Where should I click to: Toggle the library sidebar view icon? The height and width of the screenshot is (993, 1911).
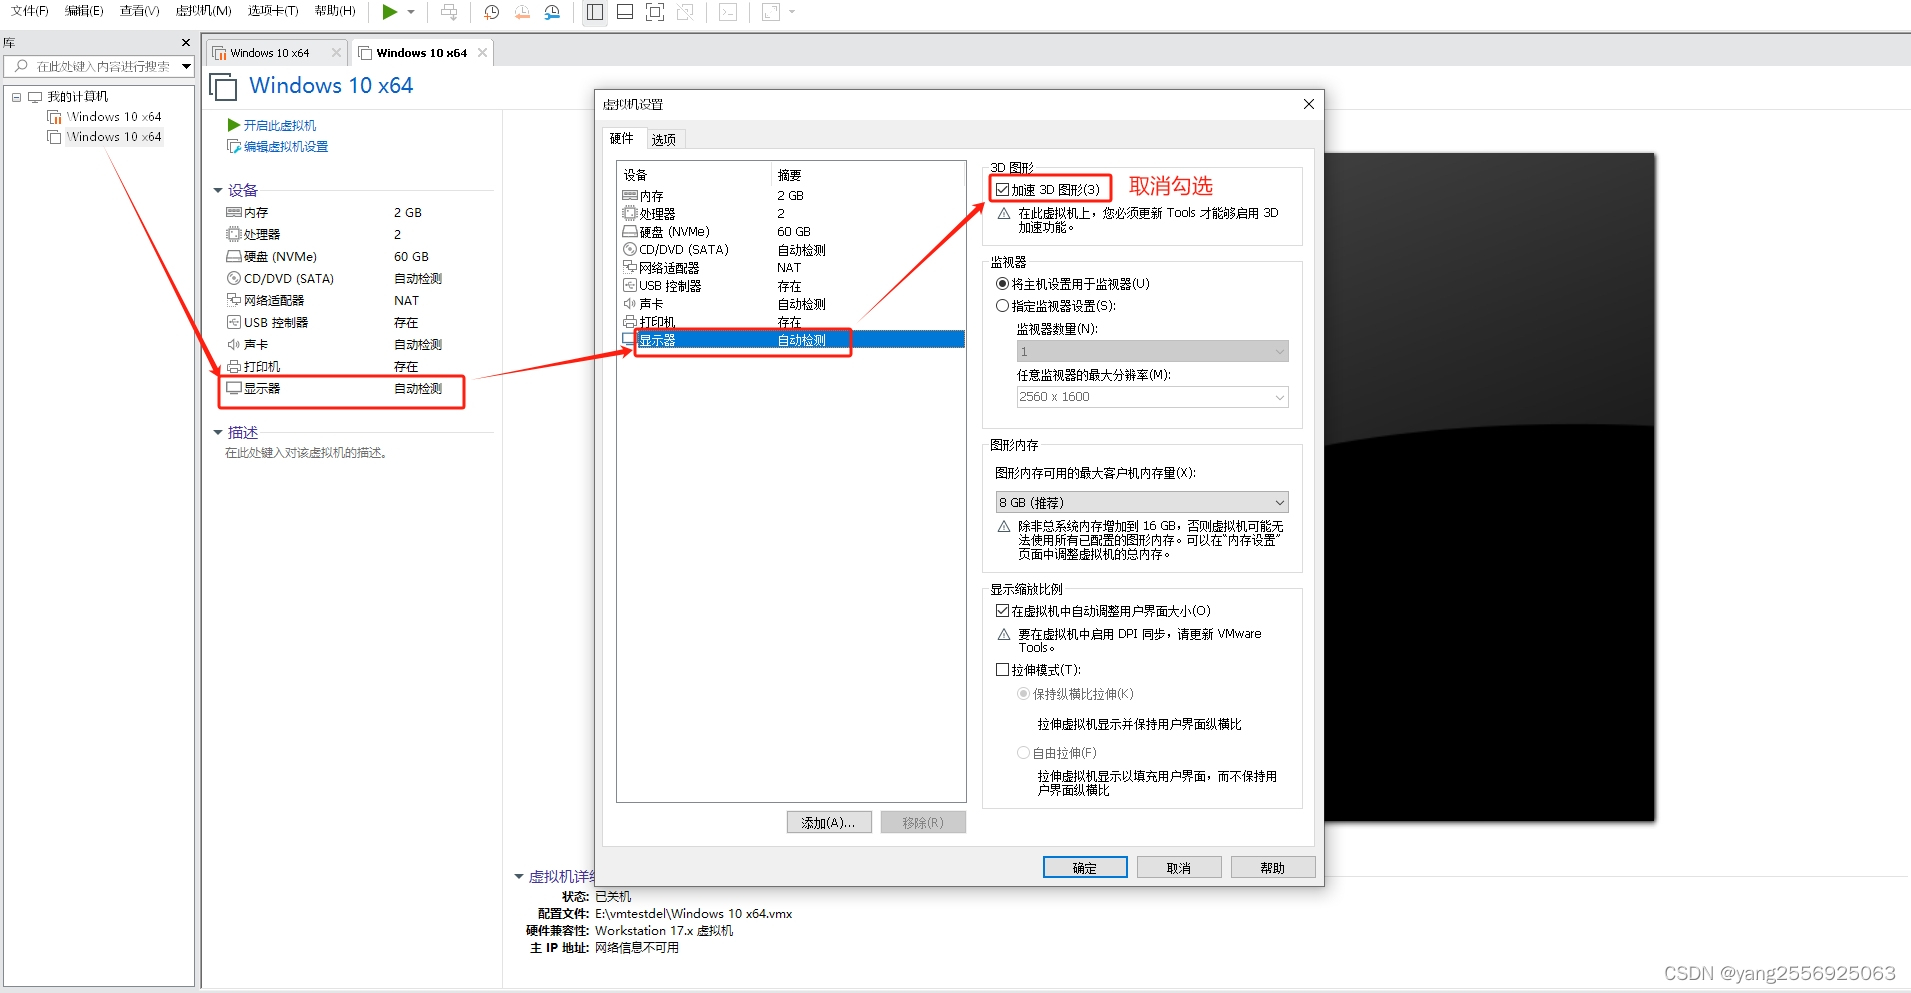coord(595,12)
